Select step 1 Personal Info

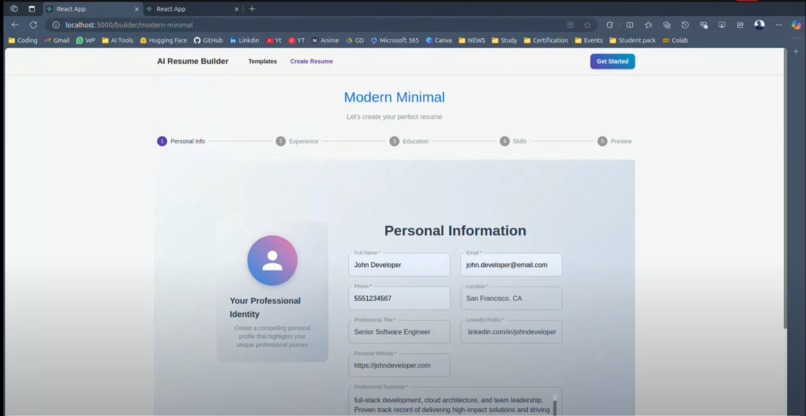[181, 141]
